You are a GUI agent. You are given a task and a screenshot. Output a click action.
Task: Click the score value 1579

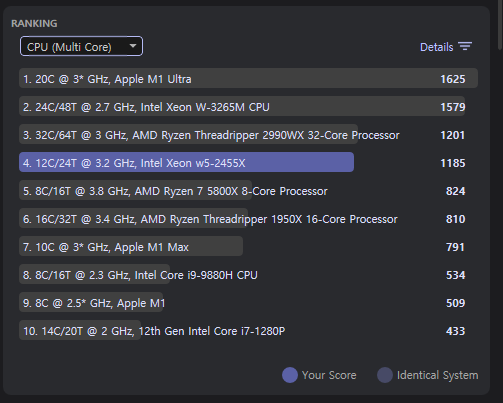coord(453,107)
